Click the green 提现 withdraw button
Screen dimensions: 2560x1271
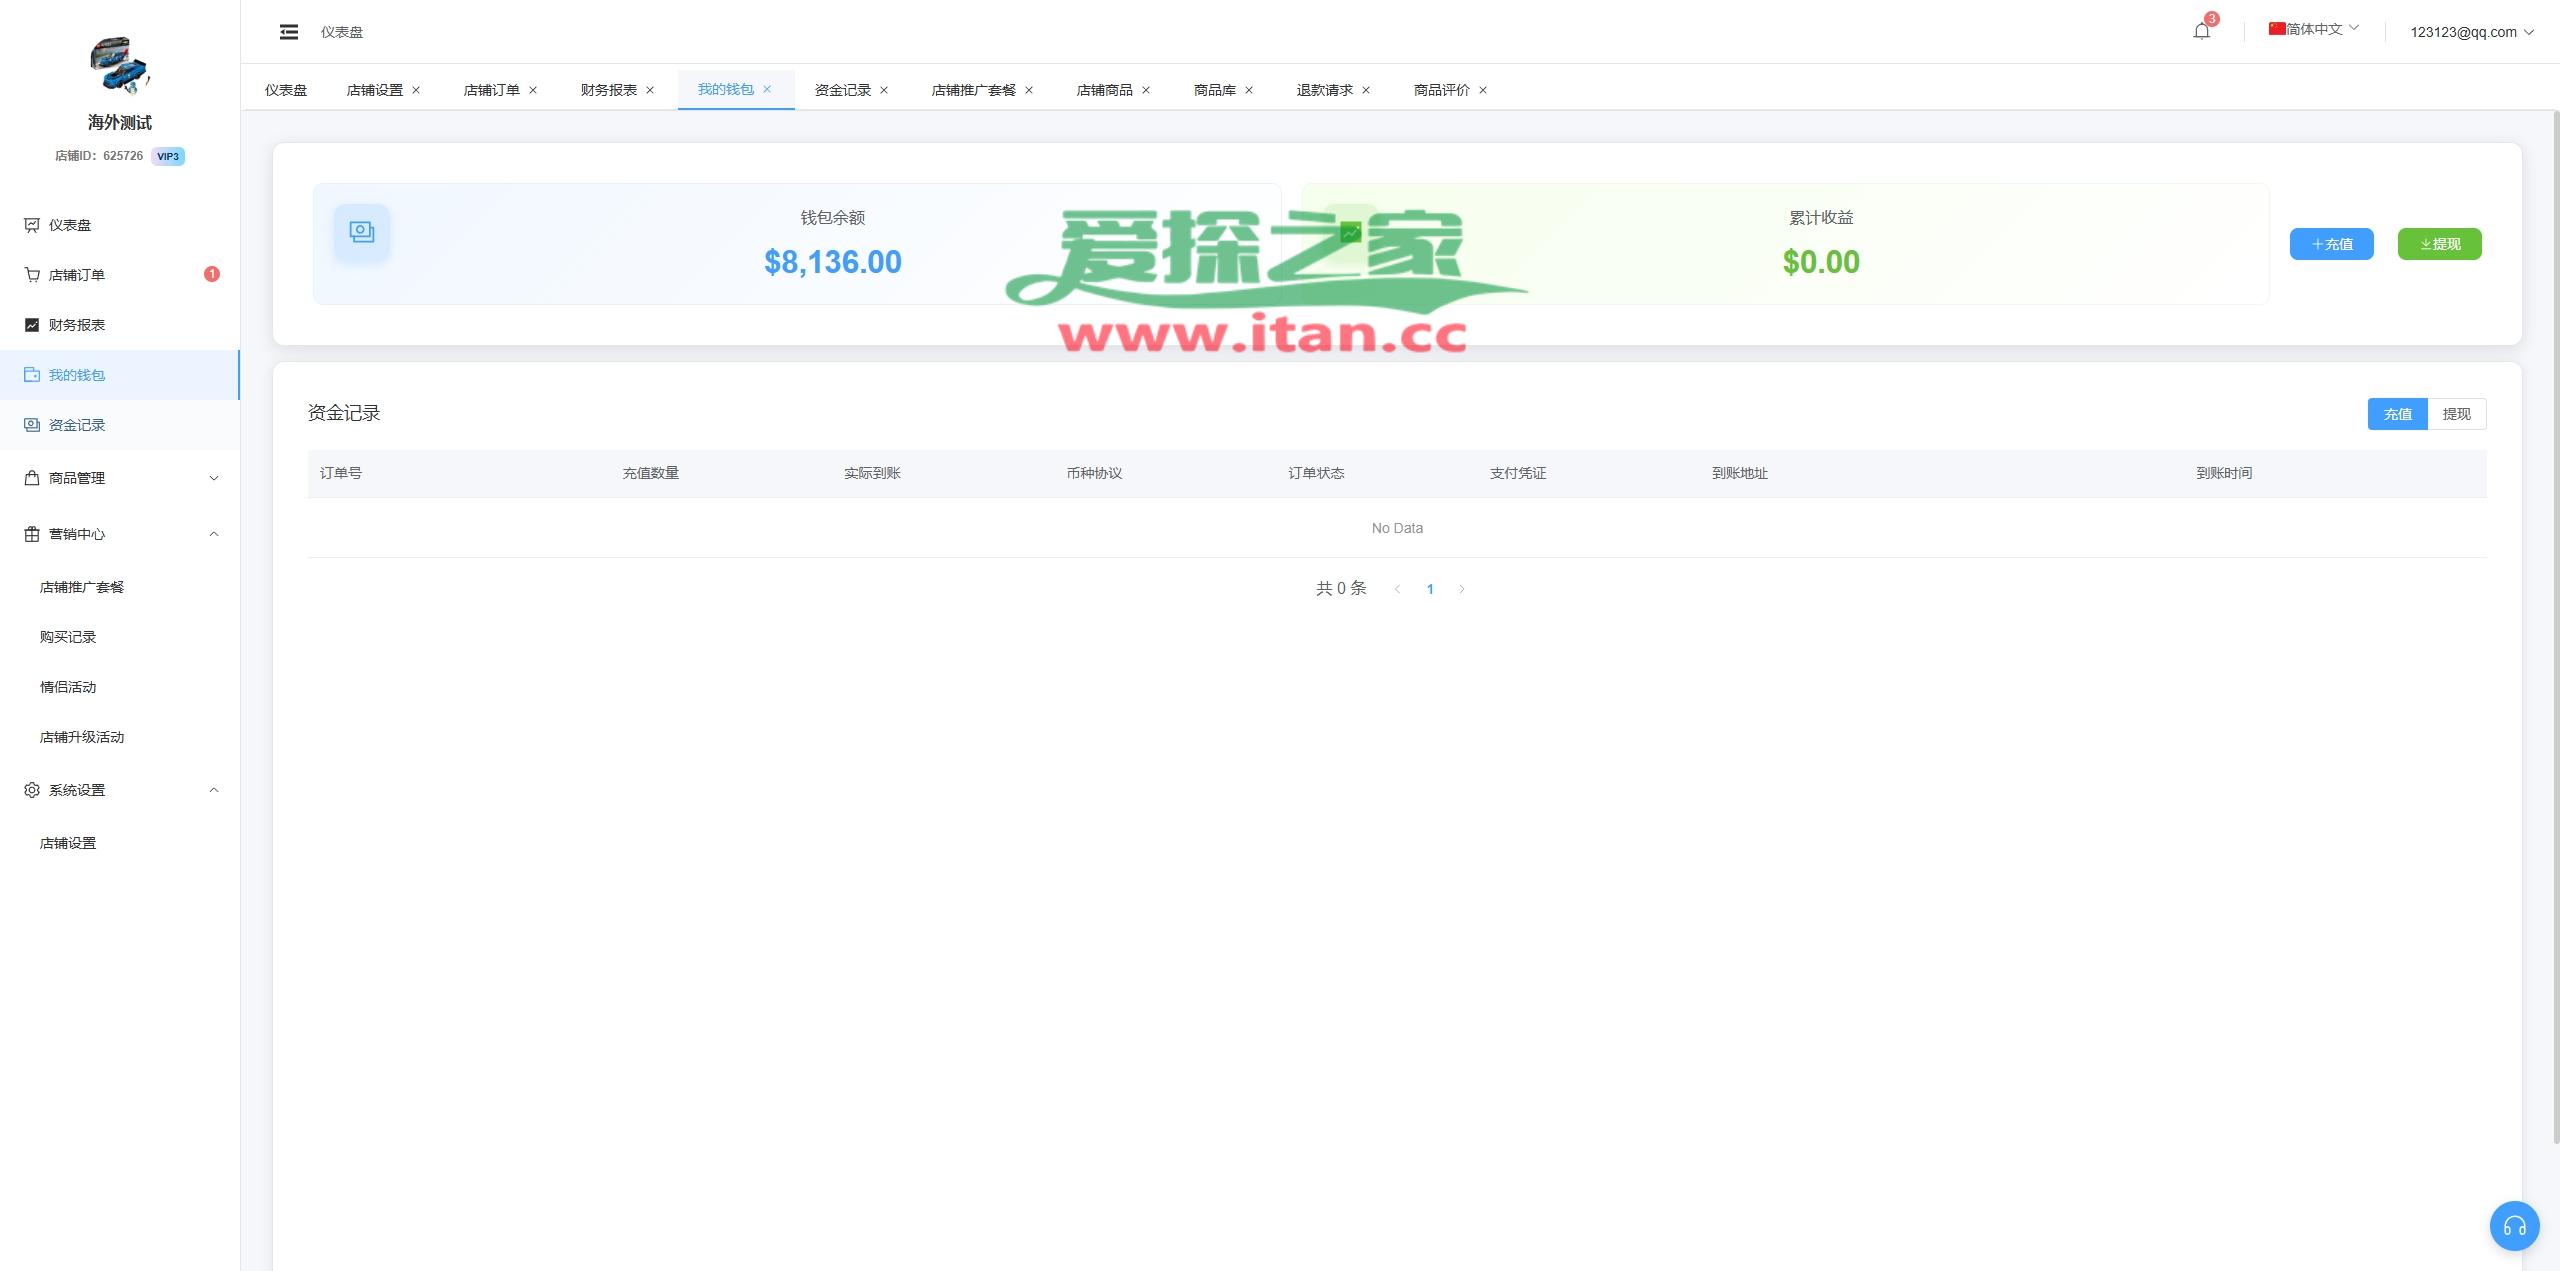click(2439, 244)
